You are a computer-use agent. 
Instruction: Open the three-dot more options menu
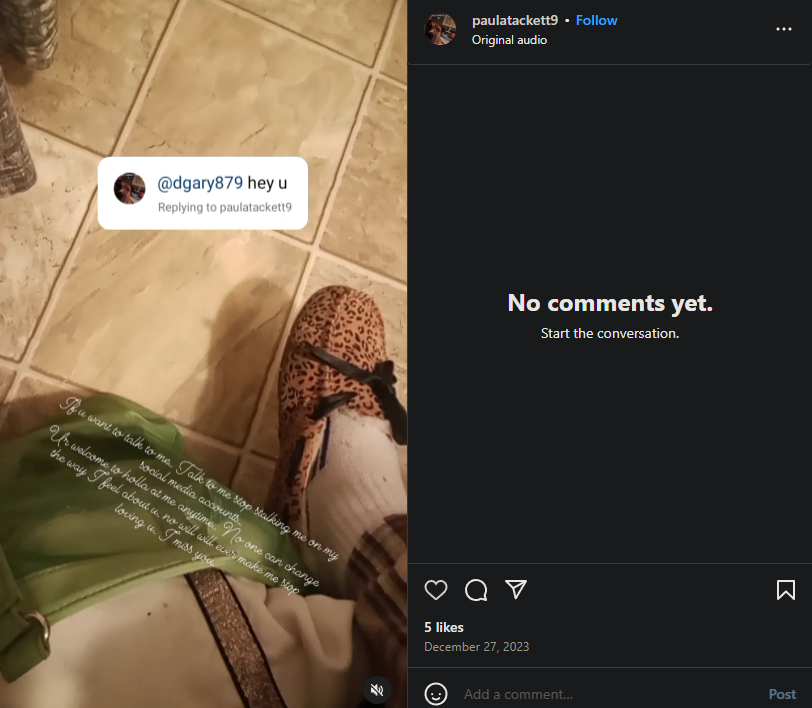click(x=784, y=29)
